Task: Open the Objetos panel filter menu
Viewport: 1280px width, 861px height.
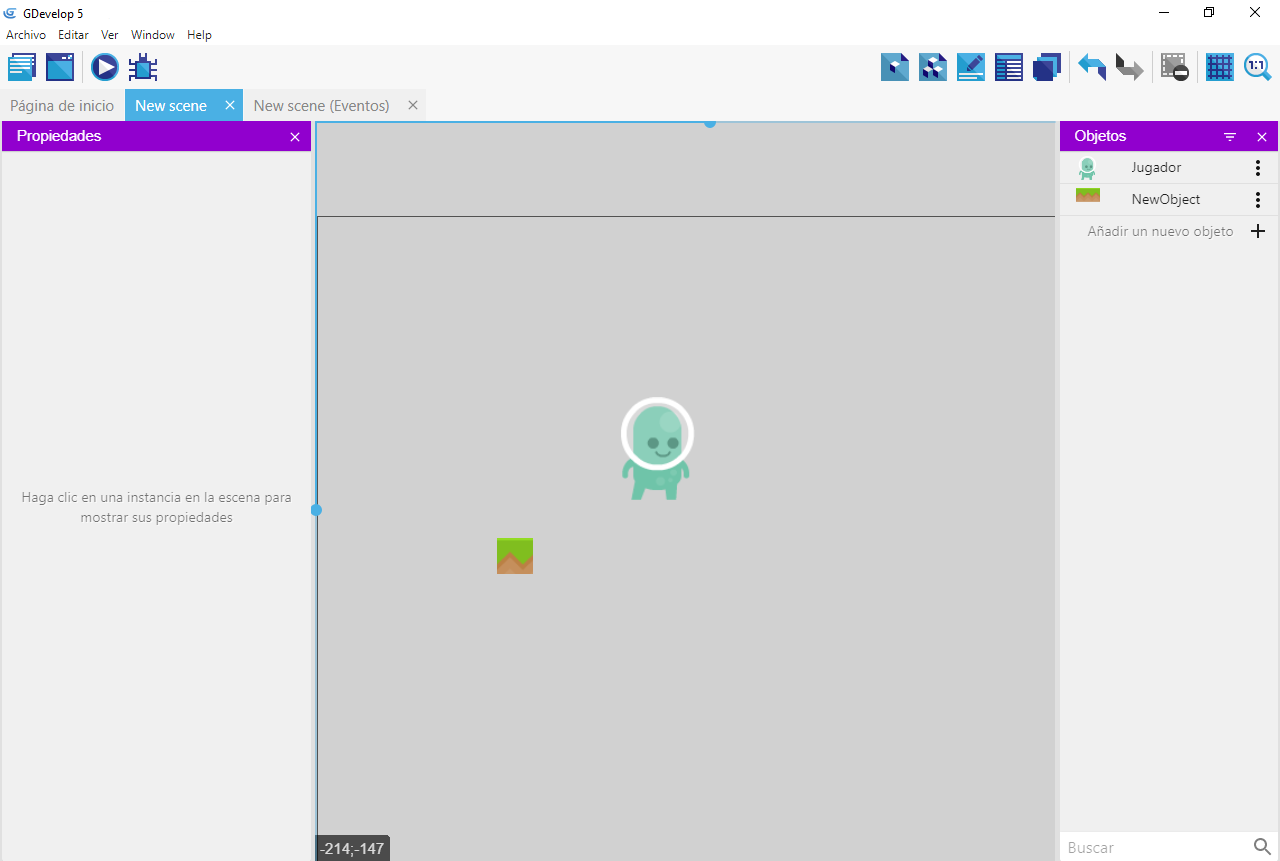Action: coord(1230,137)
